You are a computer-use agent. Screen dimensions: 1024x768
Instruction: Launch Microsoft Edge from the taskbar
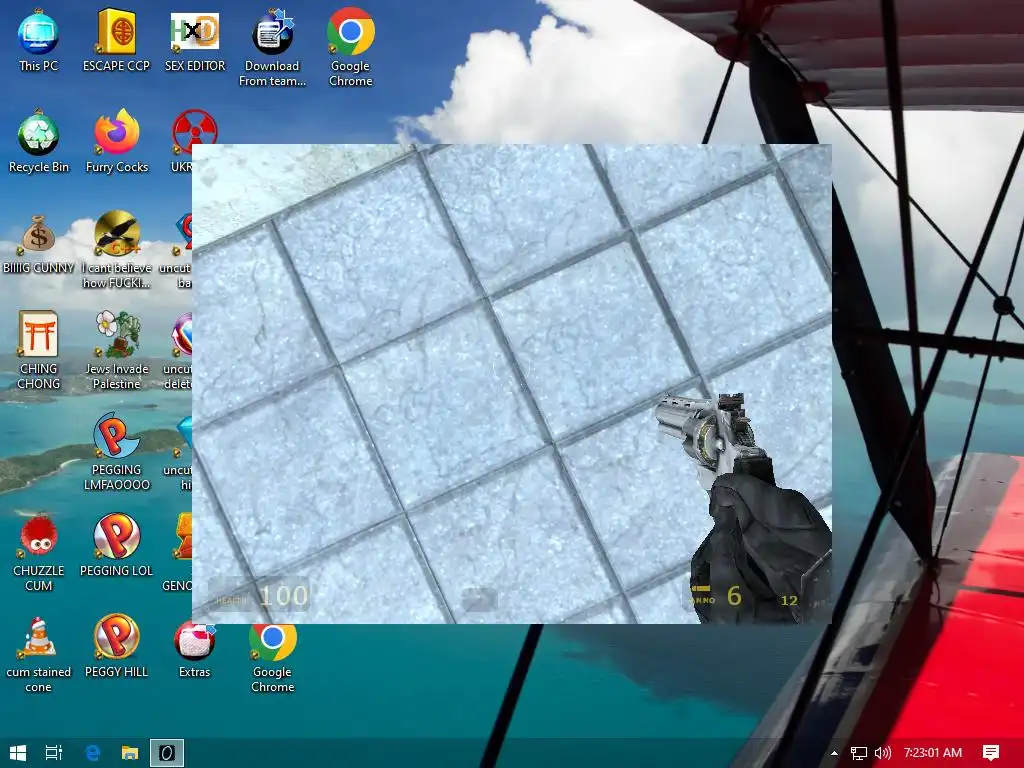93,753
